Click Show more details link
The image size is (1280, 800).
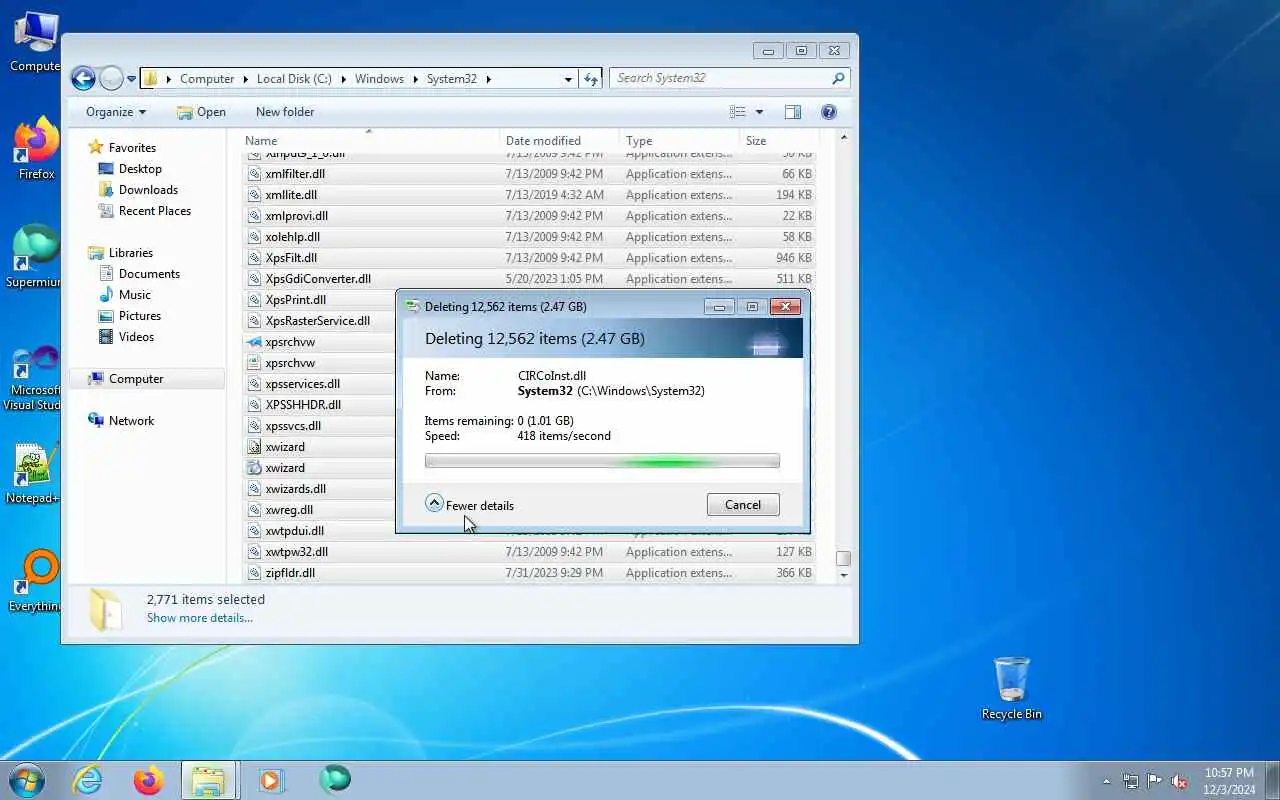(x=200, y=618)
